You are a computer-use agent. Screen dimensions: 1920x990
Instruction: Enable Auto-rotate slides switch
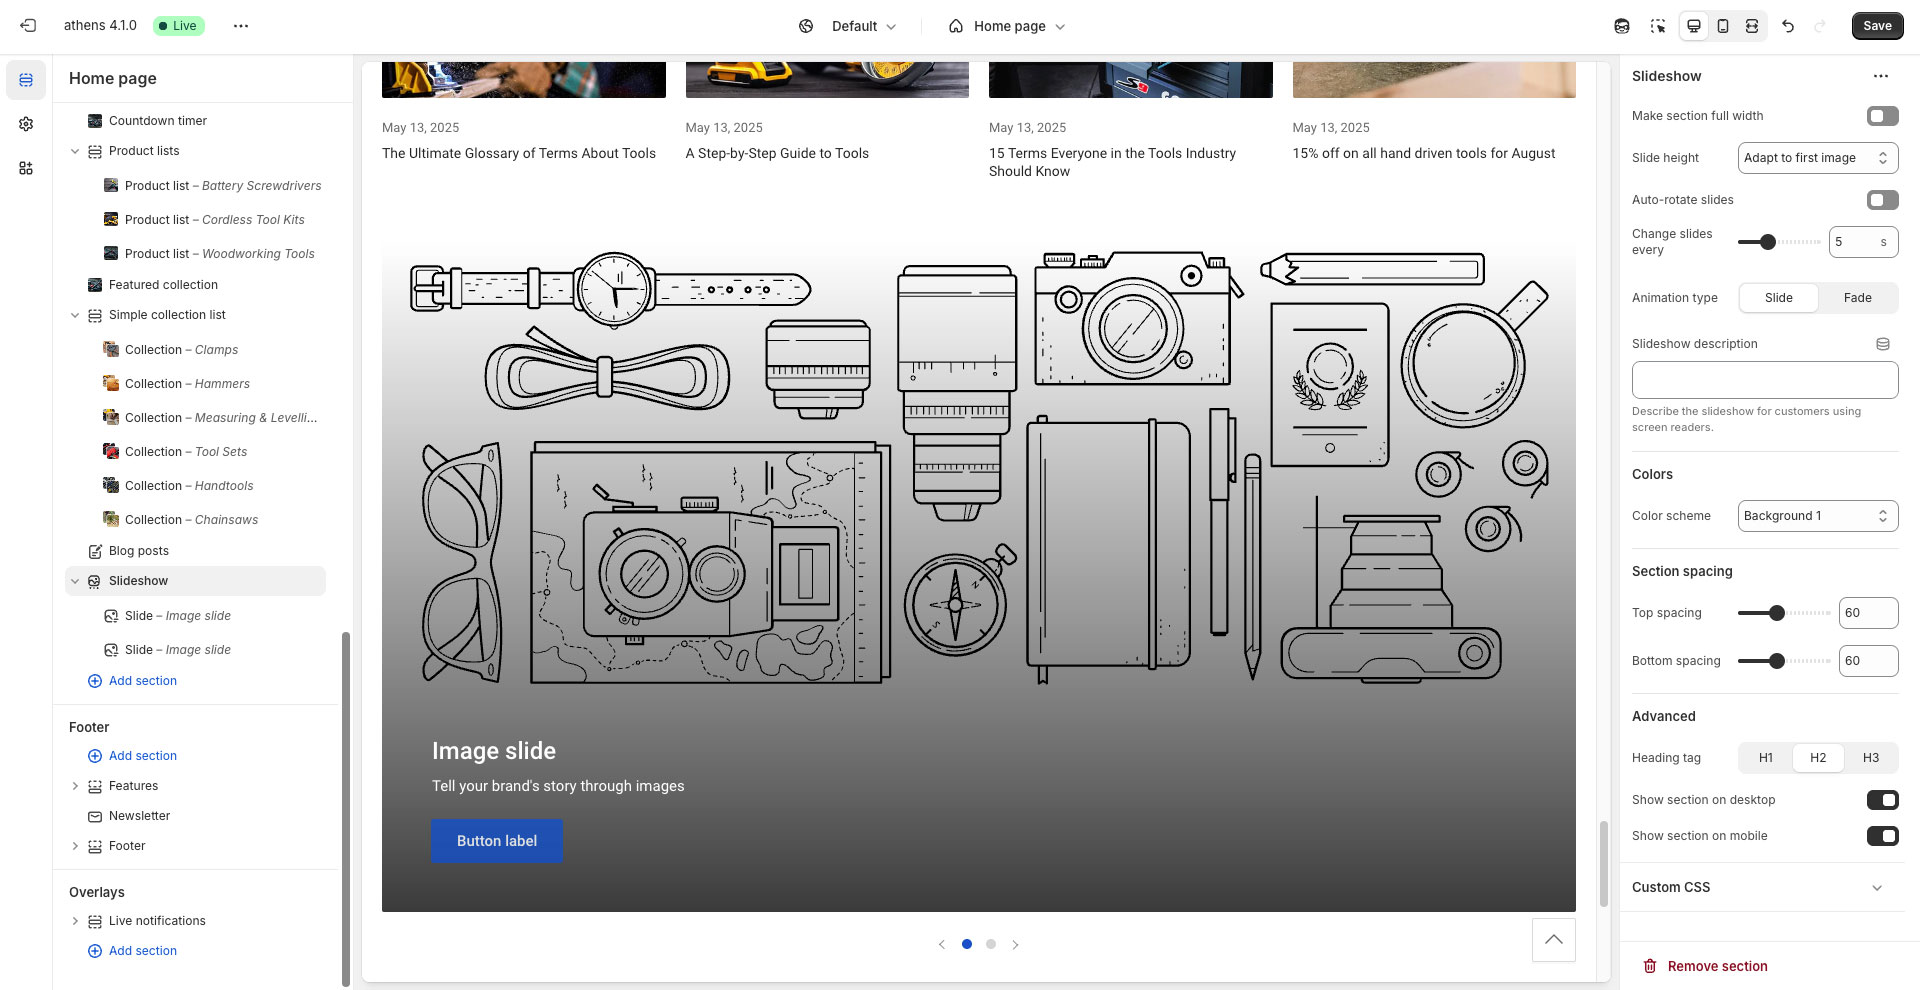coord(1882,200)
